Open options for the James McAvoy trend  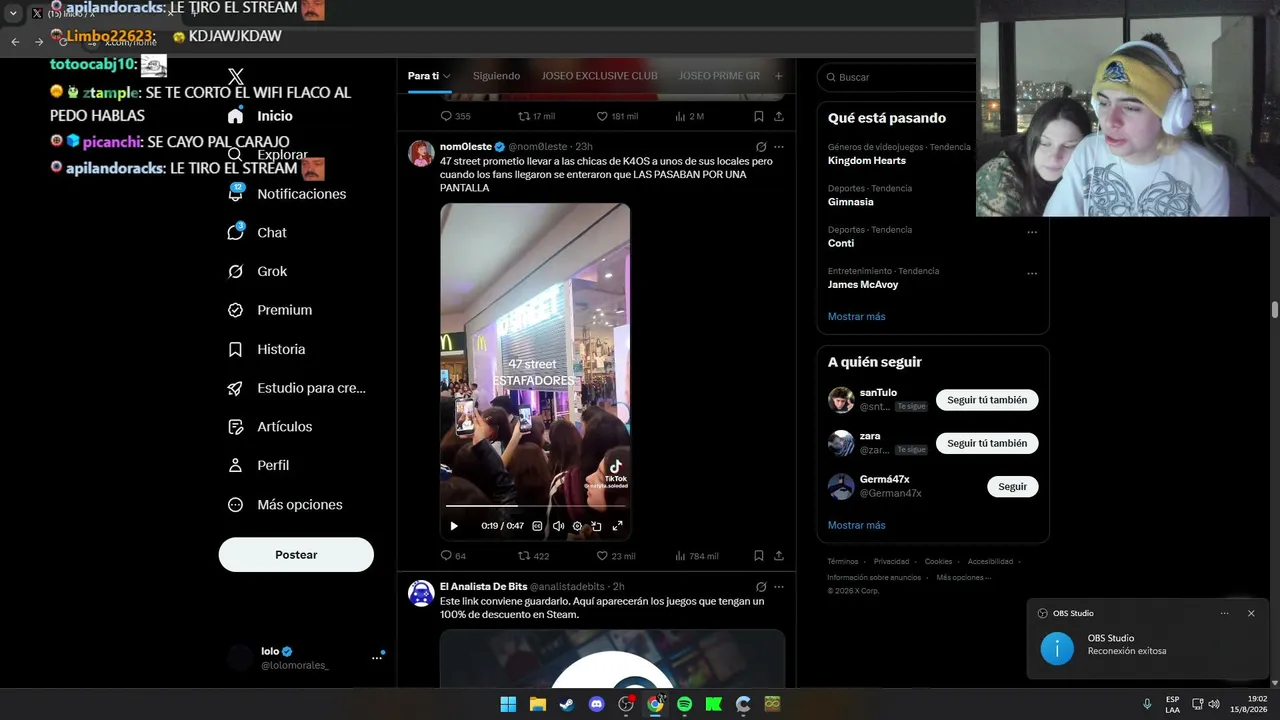[1032, 273]
